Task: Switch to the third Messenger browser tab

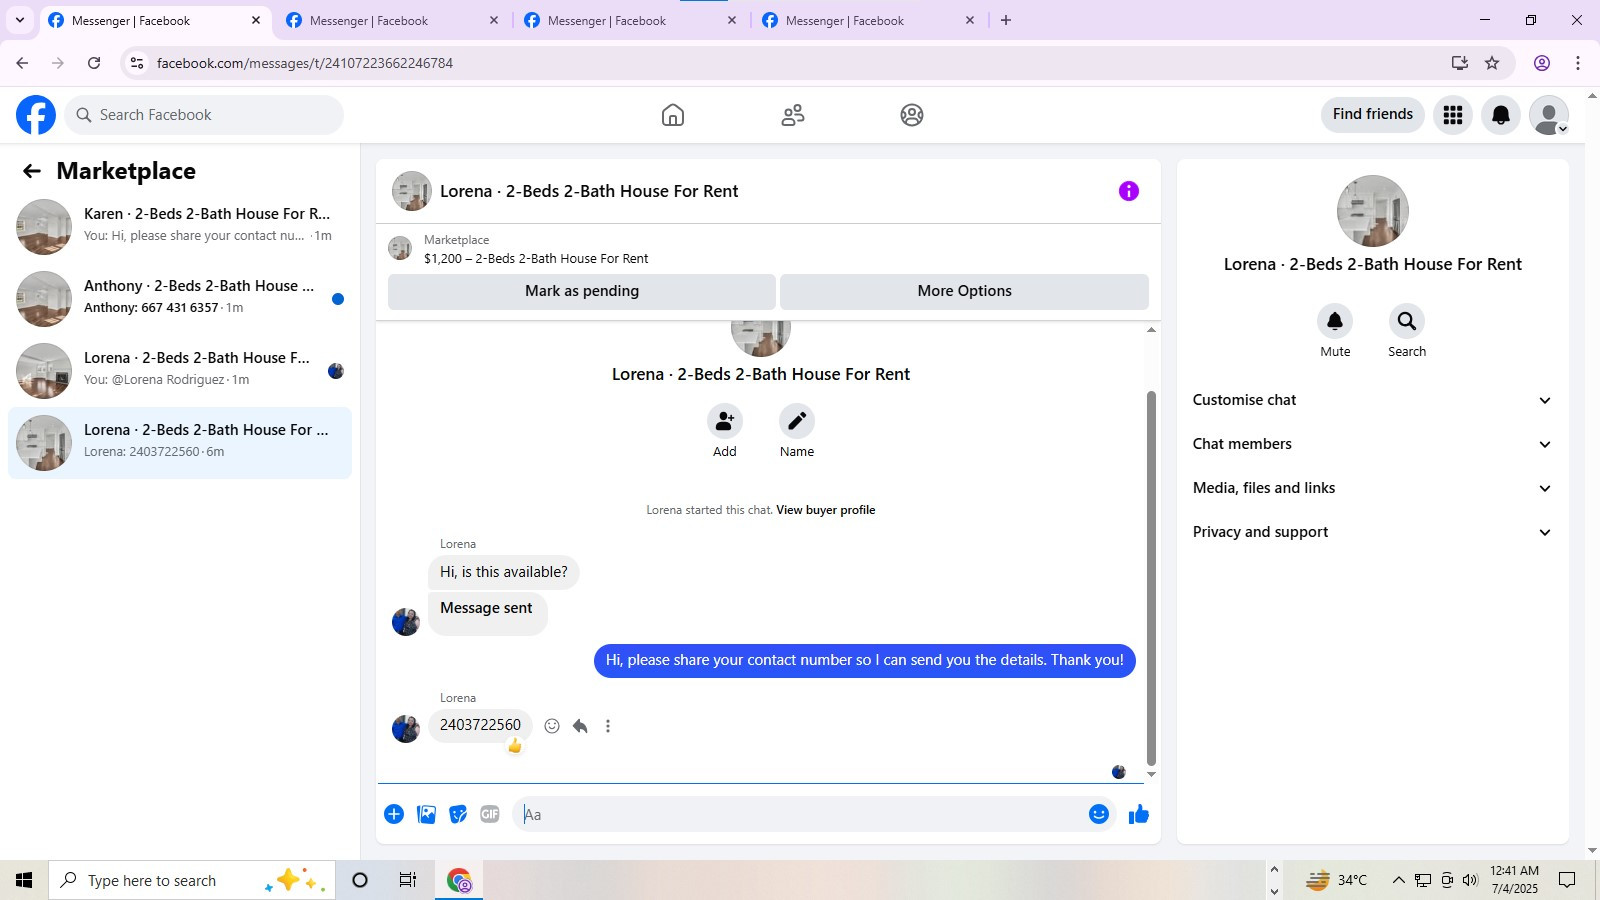Action: point(630,21)
